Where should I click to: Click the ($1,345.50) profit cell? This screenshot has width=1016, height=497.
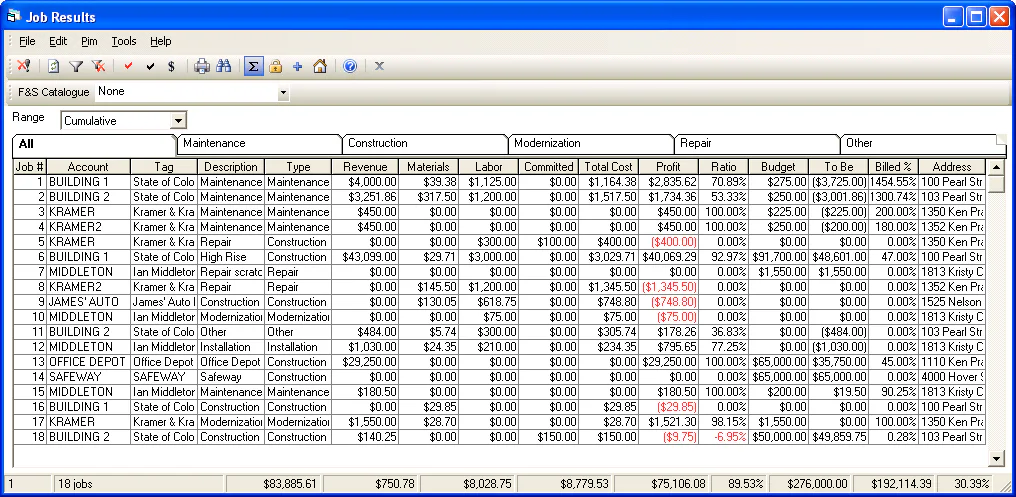(669, 287)
